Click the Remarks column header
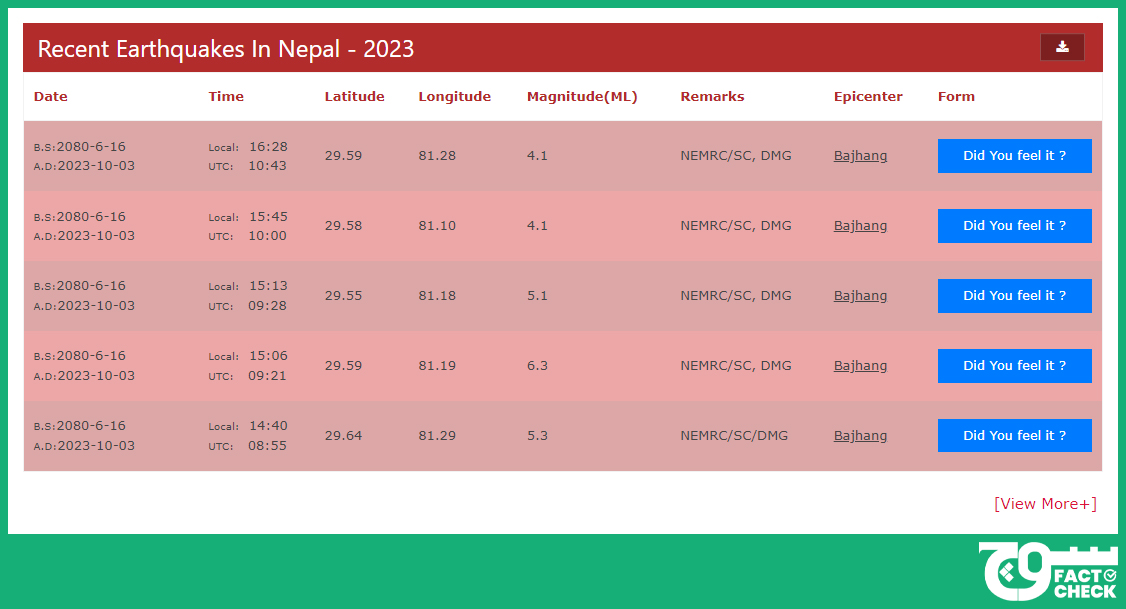 712,96
